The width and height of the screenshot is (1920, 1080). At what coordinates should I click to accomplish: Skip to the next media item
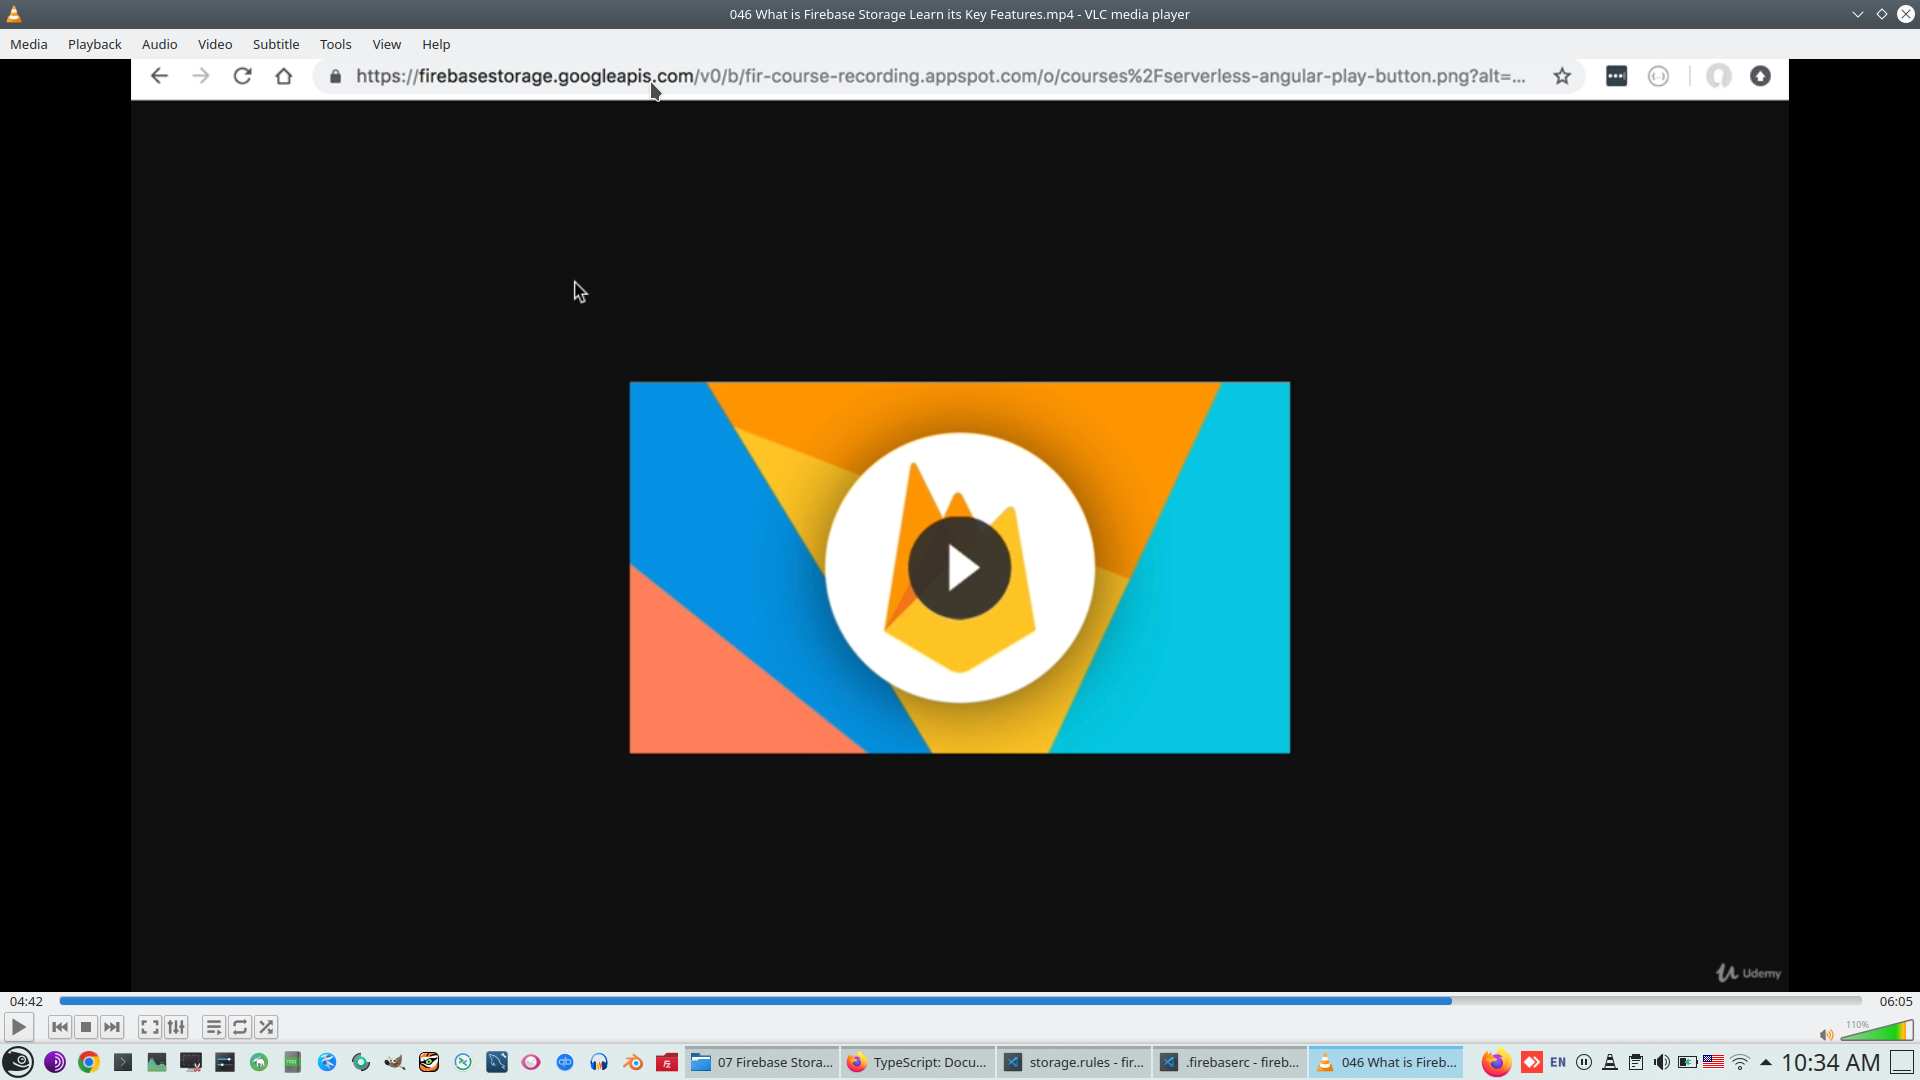tap(112, 1027)
